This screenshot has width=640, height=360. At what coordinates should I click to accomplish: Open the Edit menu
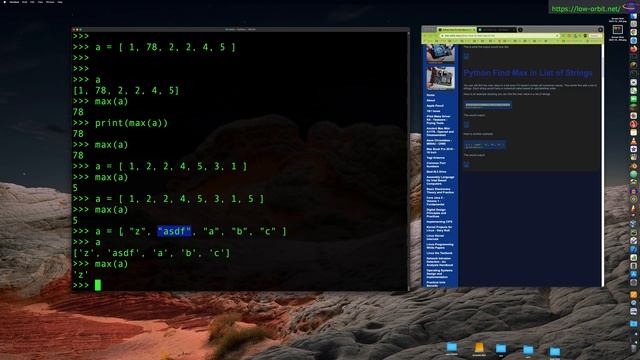(32, 2)
